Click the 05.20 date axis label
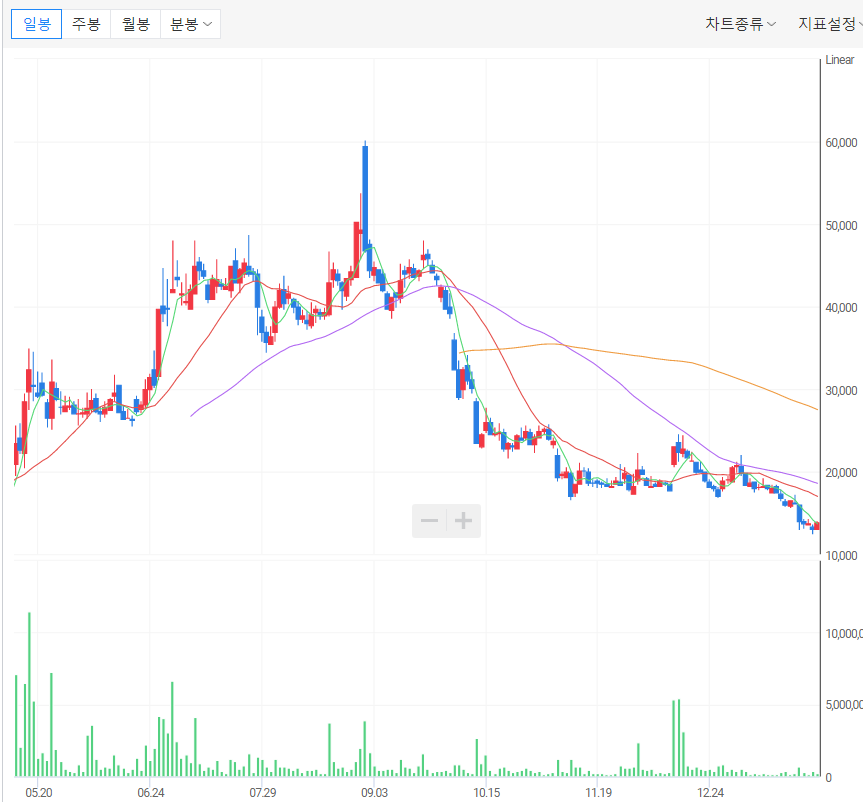 (39, 793)
